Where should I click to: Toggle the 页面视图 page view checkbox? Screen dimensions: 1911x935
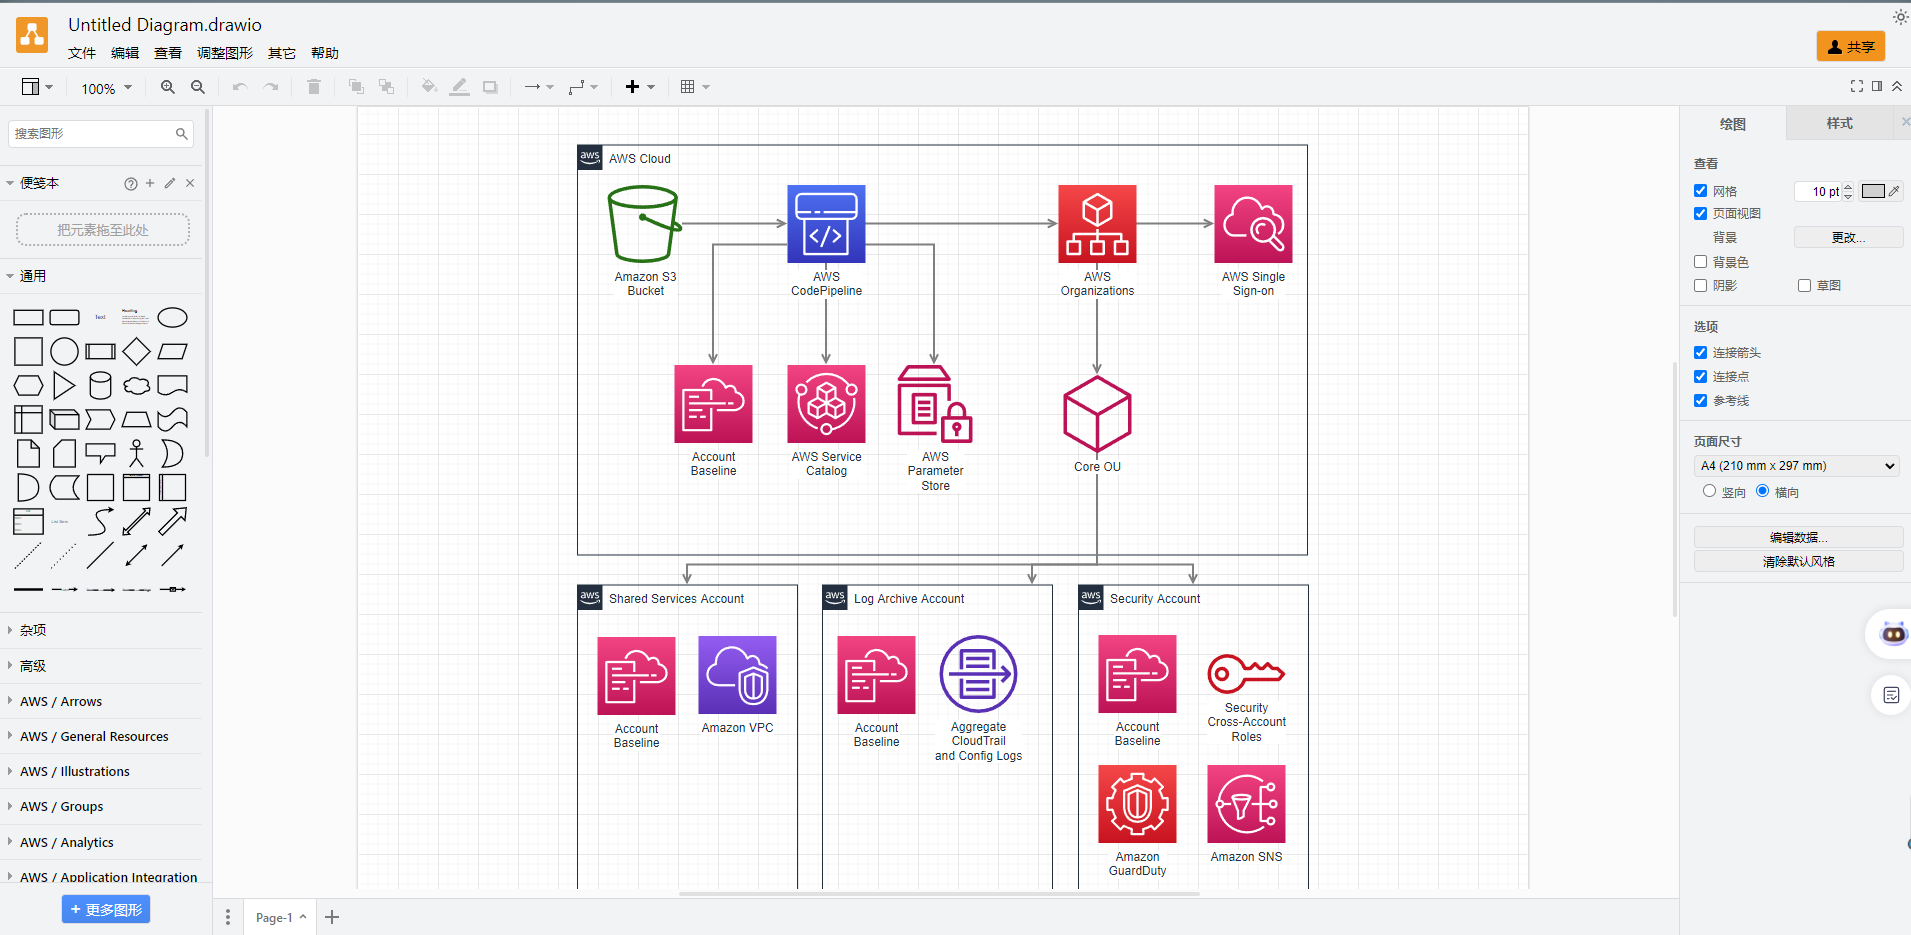(1700, 213)
